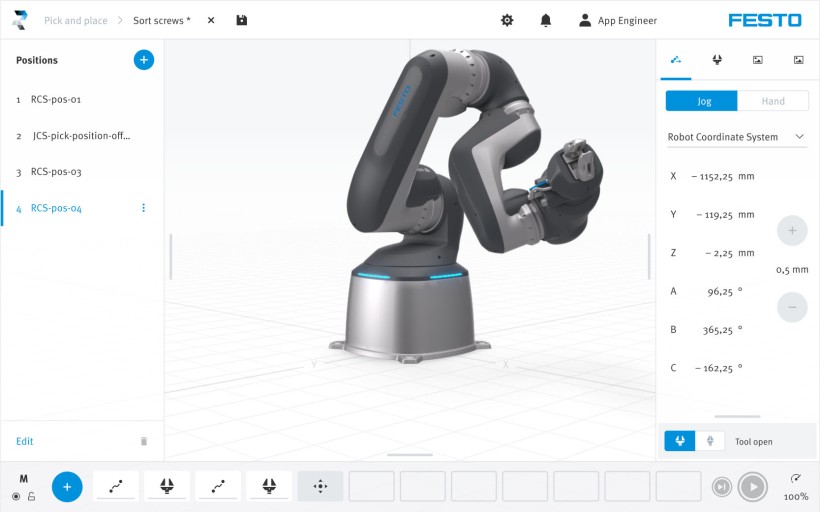
Task: Select the move-arrows step in sequence
Action: (x=320, y=486)
